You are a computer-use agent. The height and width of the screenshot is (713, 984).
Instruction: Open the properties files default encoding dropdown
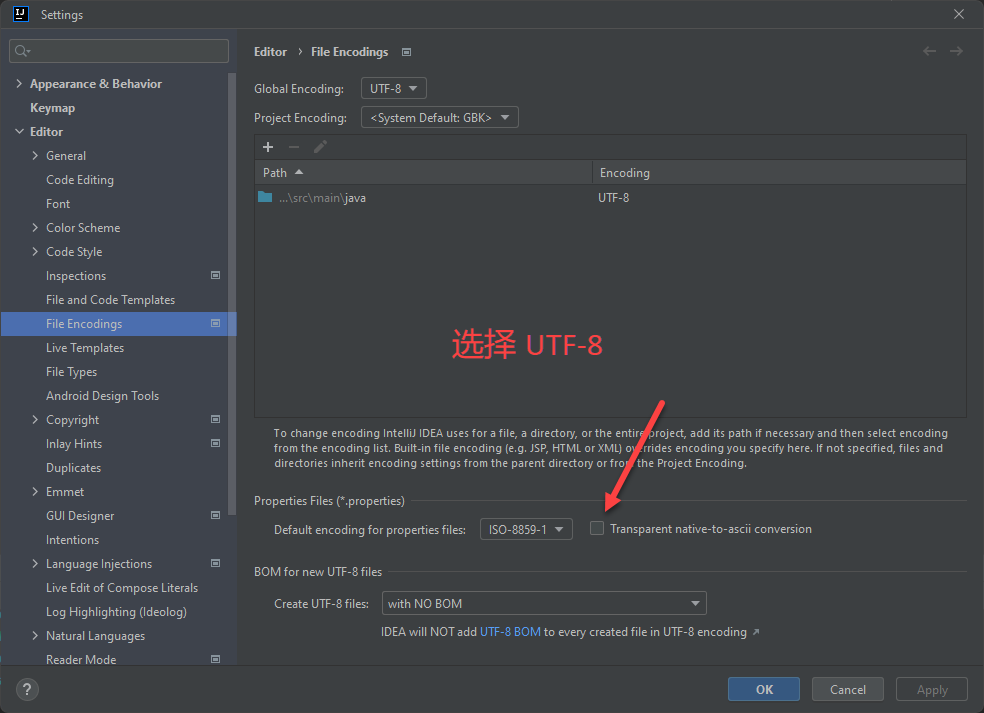click(x=526, y=529)
